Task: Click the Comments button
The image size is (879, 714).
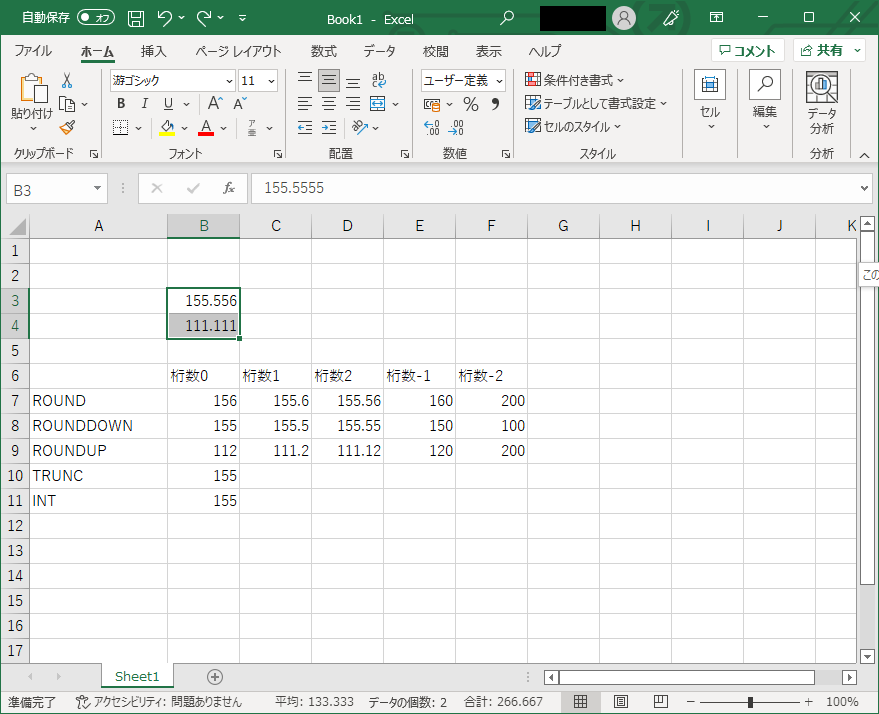Action: pyautogui.click(x=747, y=50)
